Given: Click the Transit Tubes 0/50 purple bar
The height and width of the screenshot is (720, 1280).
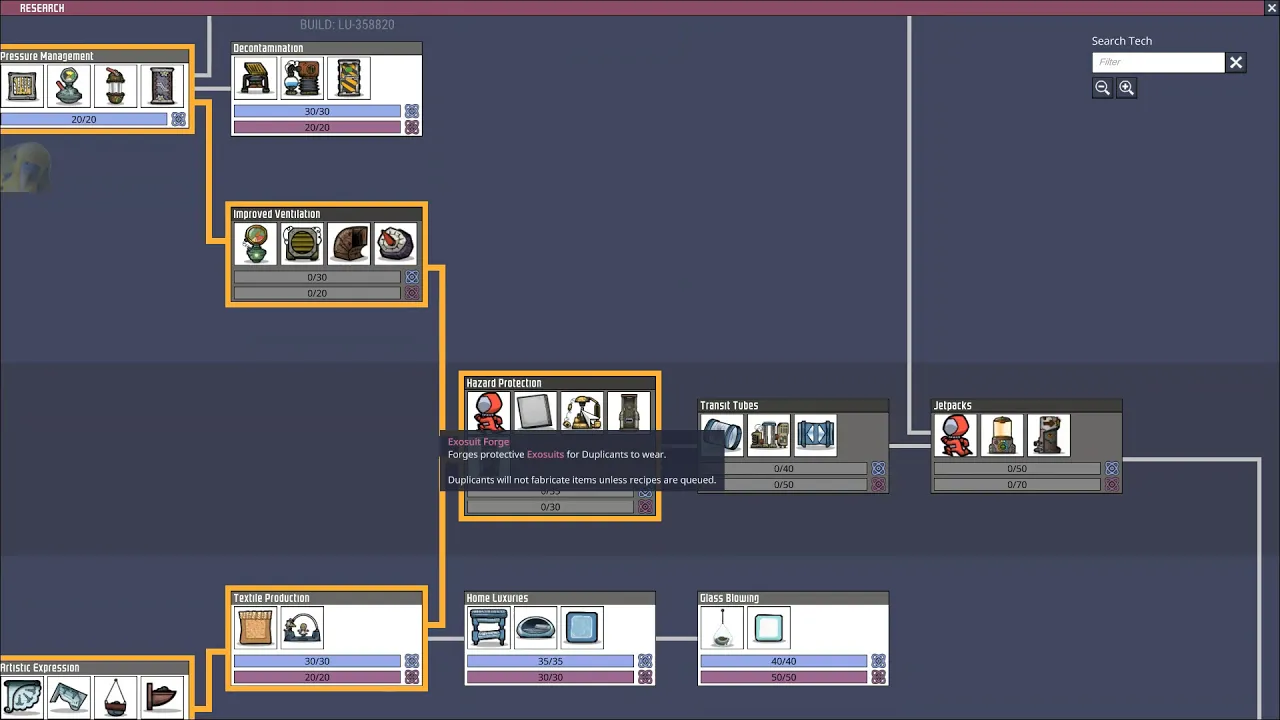Looking at the screenshot, I should click(x=784, y=484).
